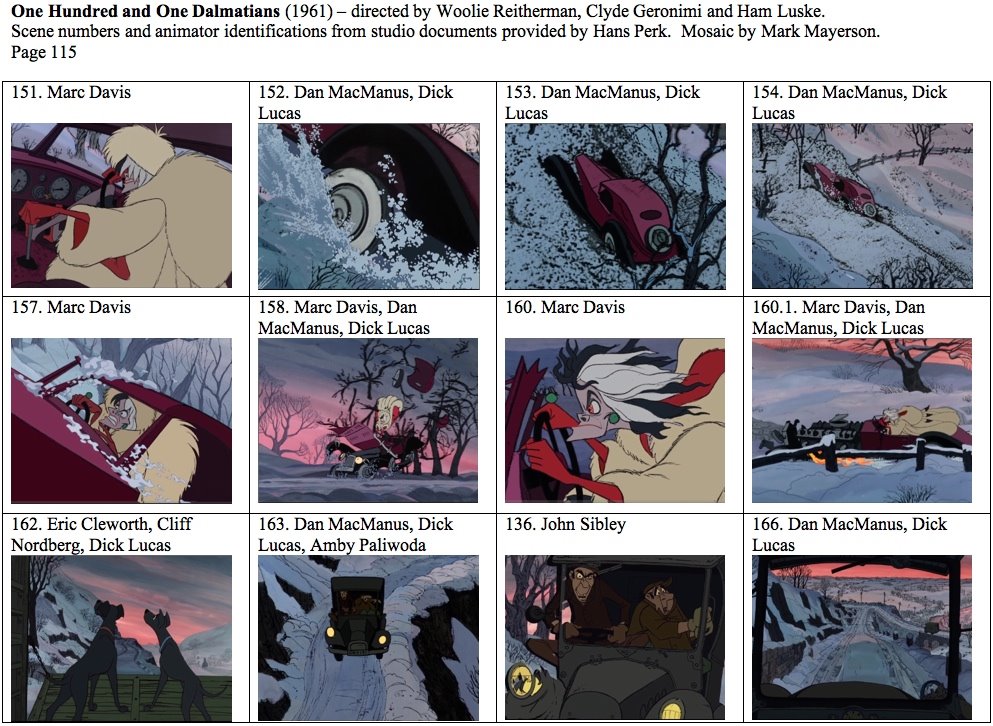
Task: Select scene 158 crashing car image
Action: point(368,421)
